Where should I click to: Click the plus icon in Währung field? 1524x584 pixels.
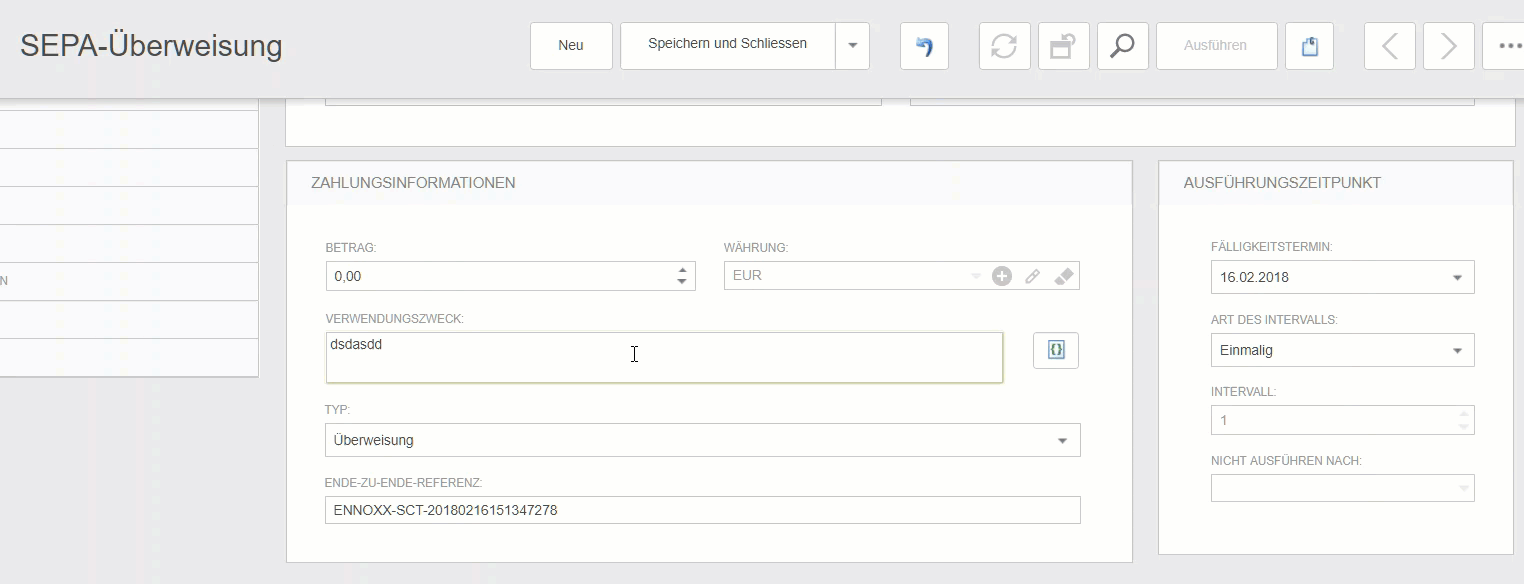pos(1002,276)
